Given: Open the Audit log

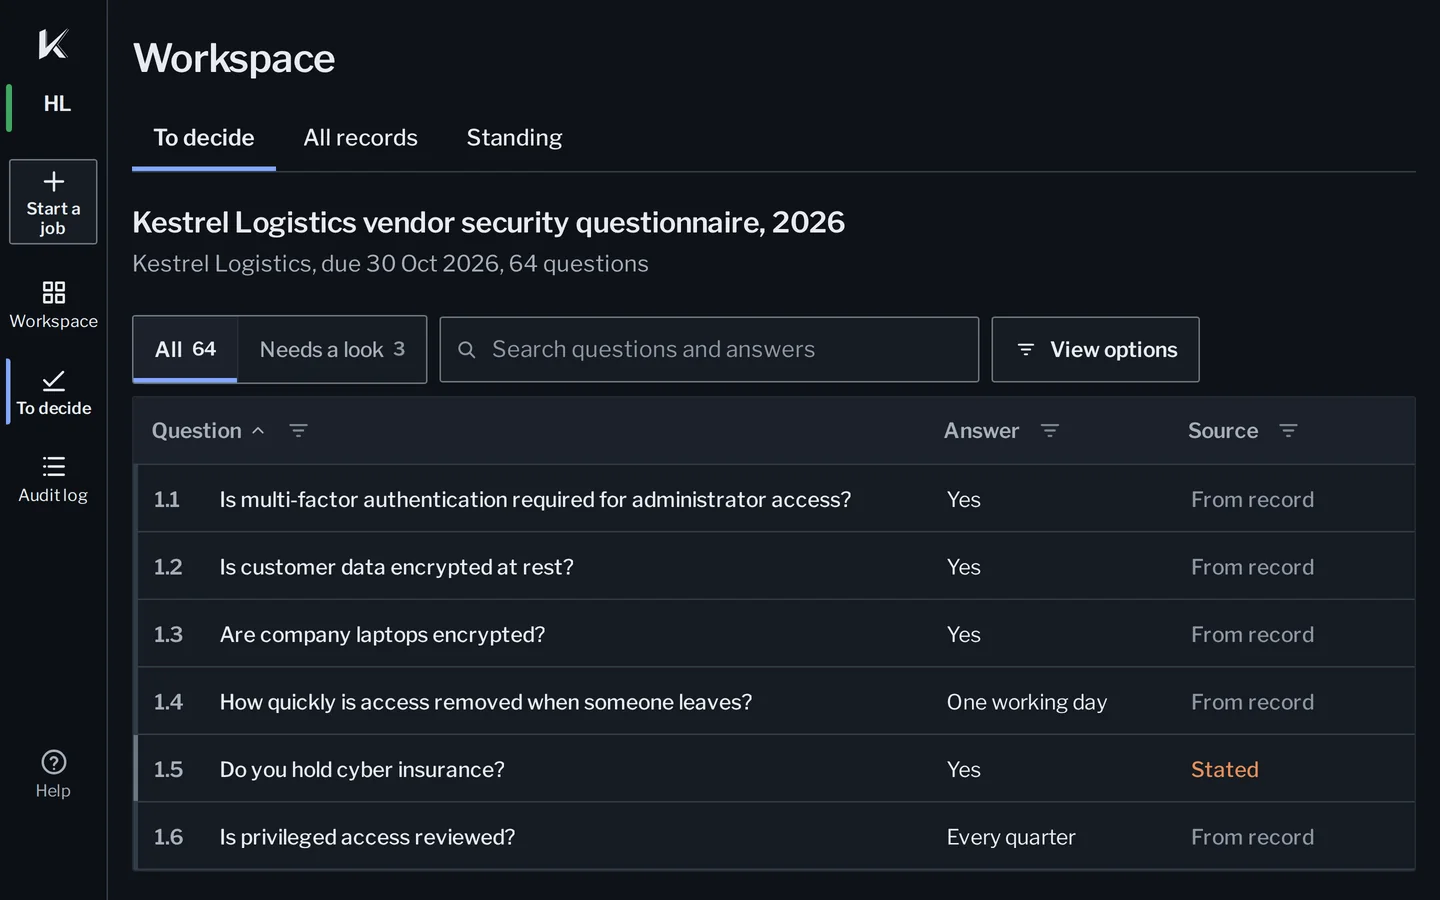Looking at the screenshot, I should [53, 480].
